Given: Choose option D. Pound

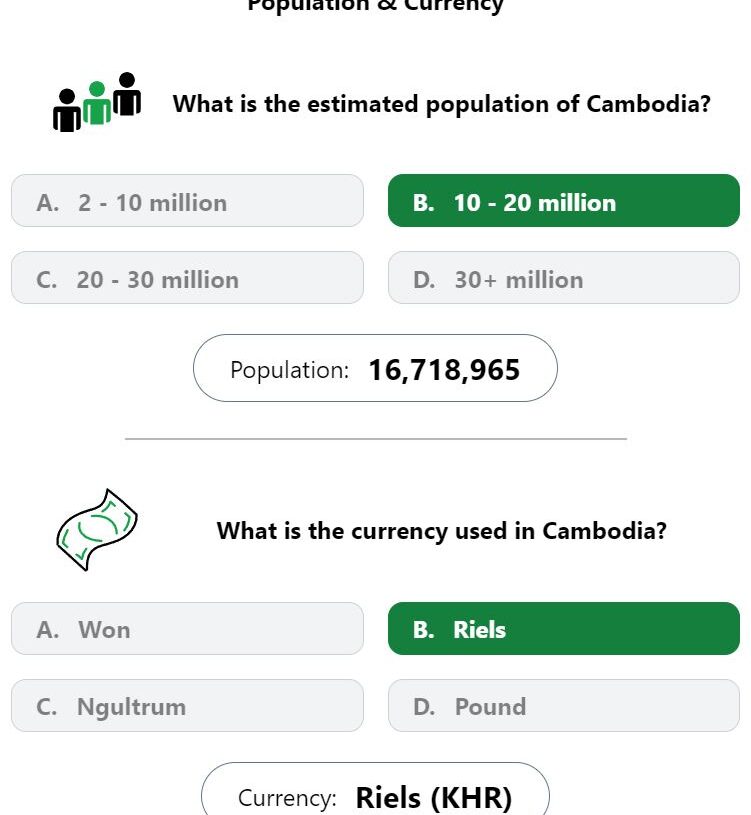Looking at the screenshot, I should [x=564, y=705].
